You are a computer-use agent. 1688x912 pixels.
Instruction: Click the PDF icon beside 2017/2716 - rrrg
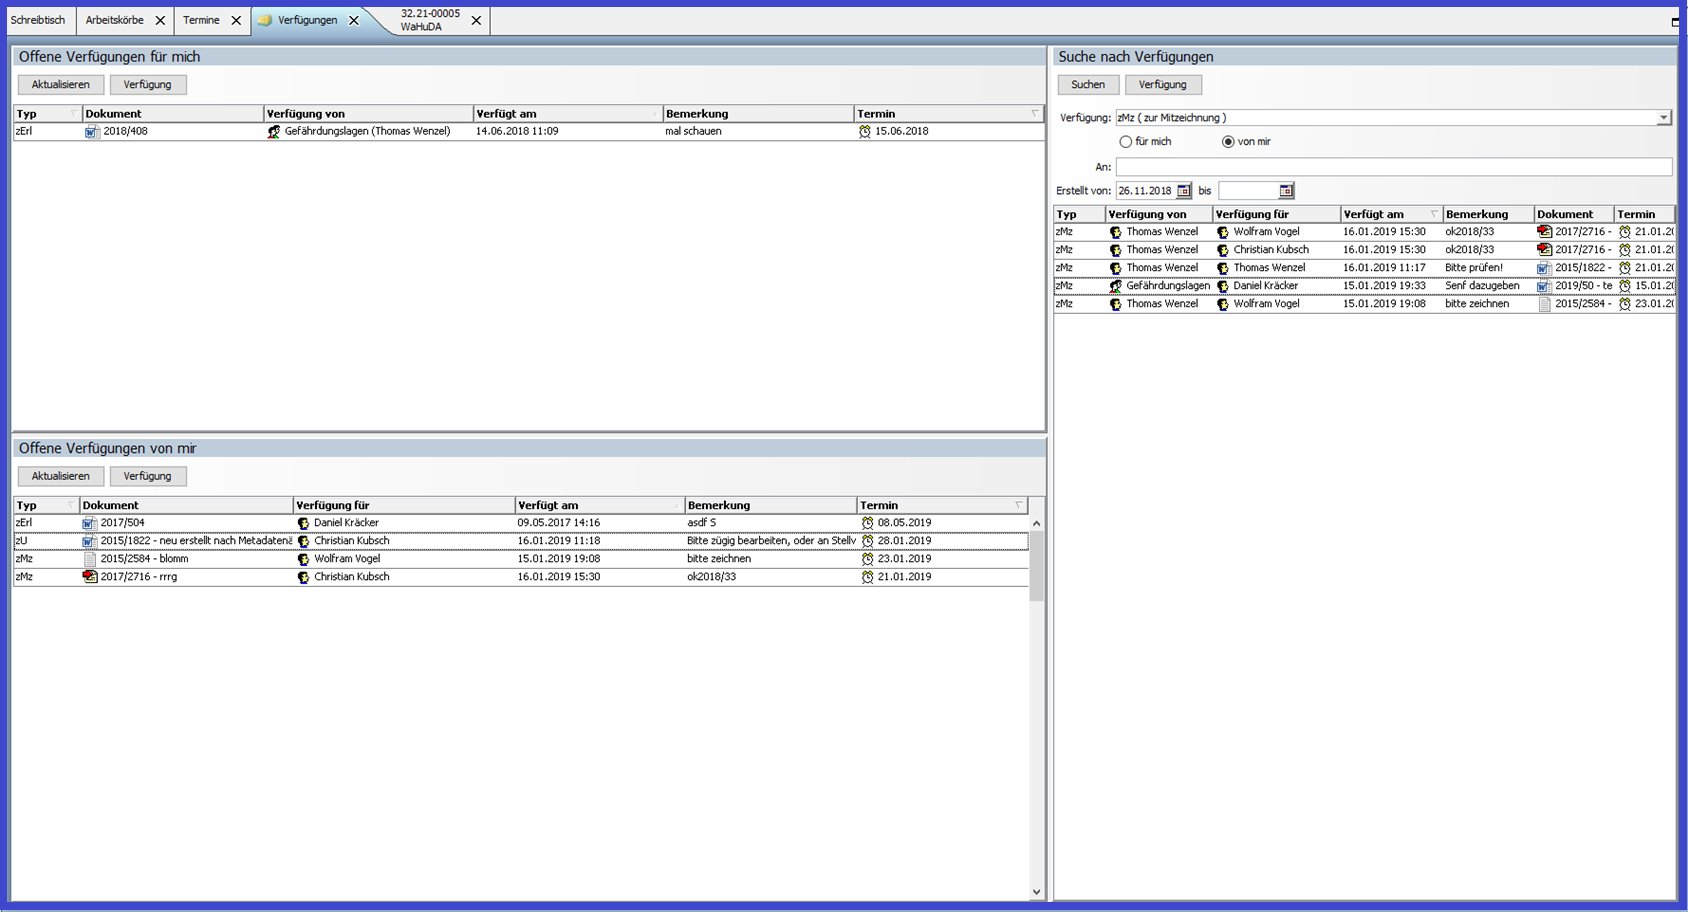point(90,577)
